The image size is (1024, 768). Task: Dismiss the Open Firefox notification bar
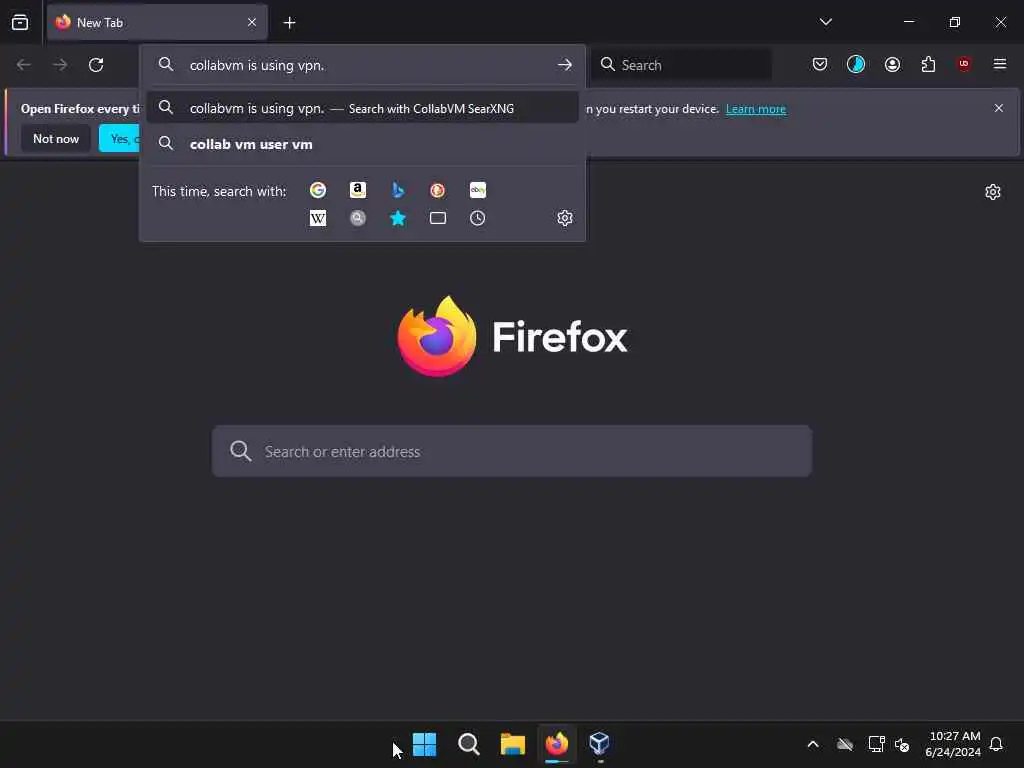[x=999, y=108]
